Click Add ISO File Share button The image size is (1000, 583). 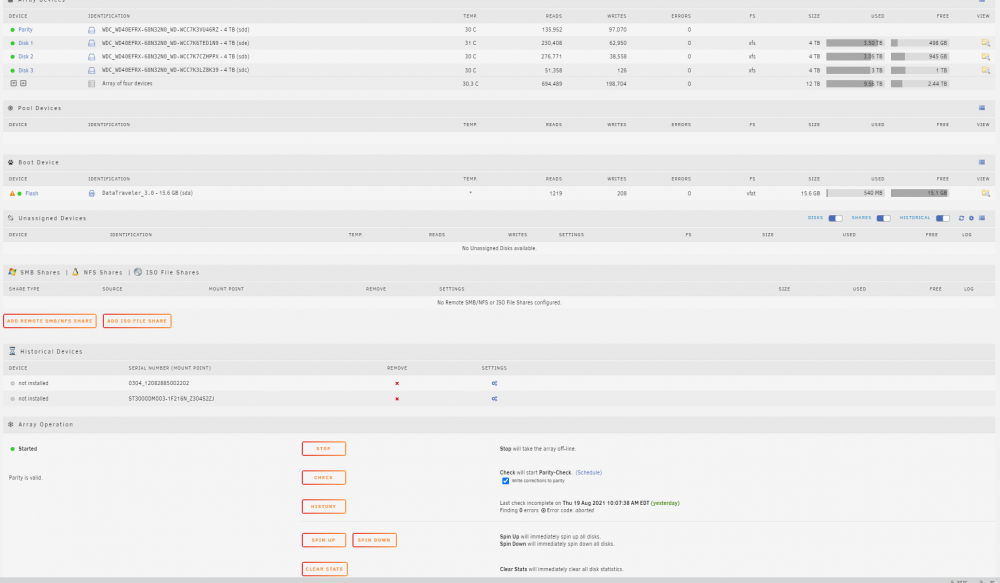tap(137, 321)
